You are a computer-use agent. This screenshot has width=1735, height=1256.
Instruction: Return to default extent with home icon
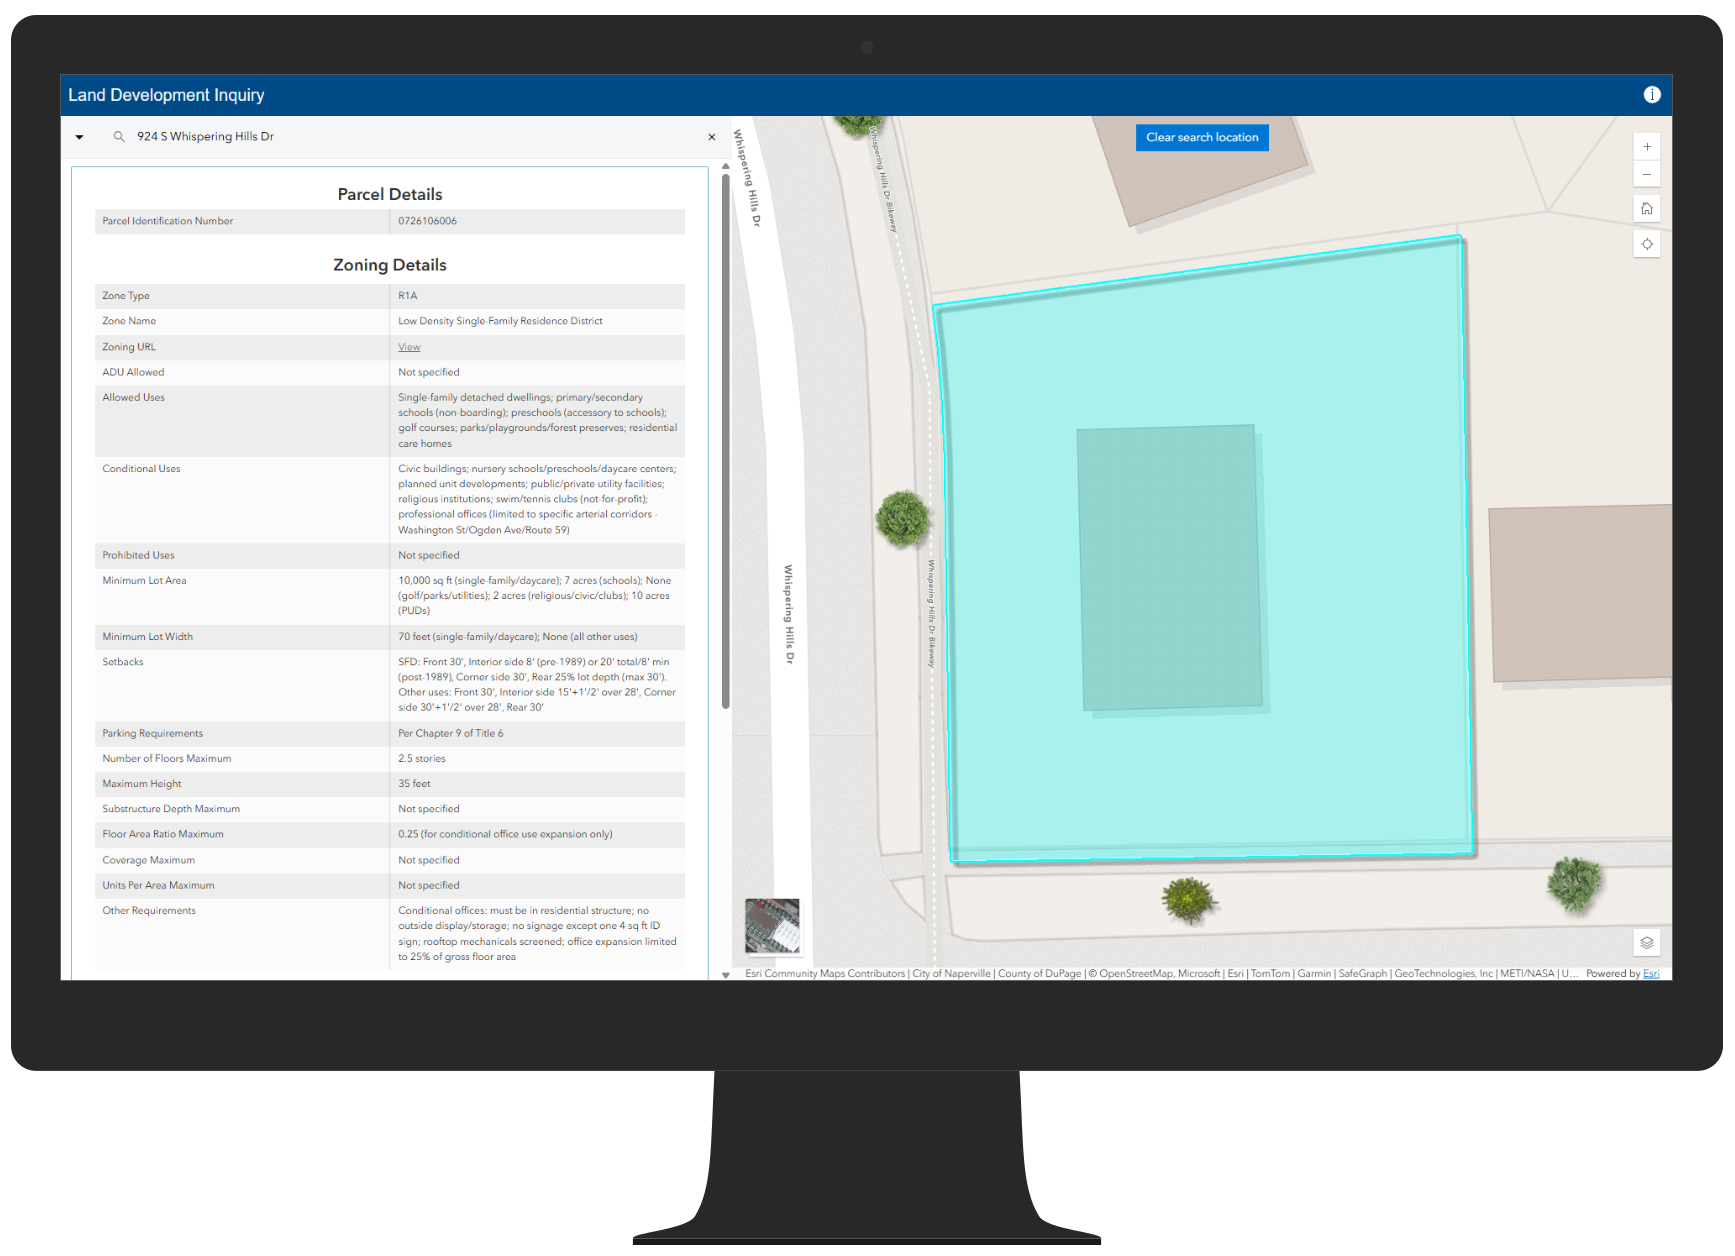click(x=1647, y=208)
